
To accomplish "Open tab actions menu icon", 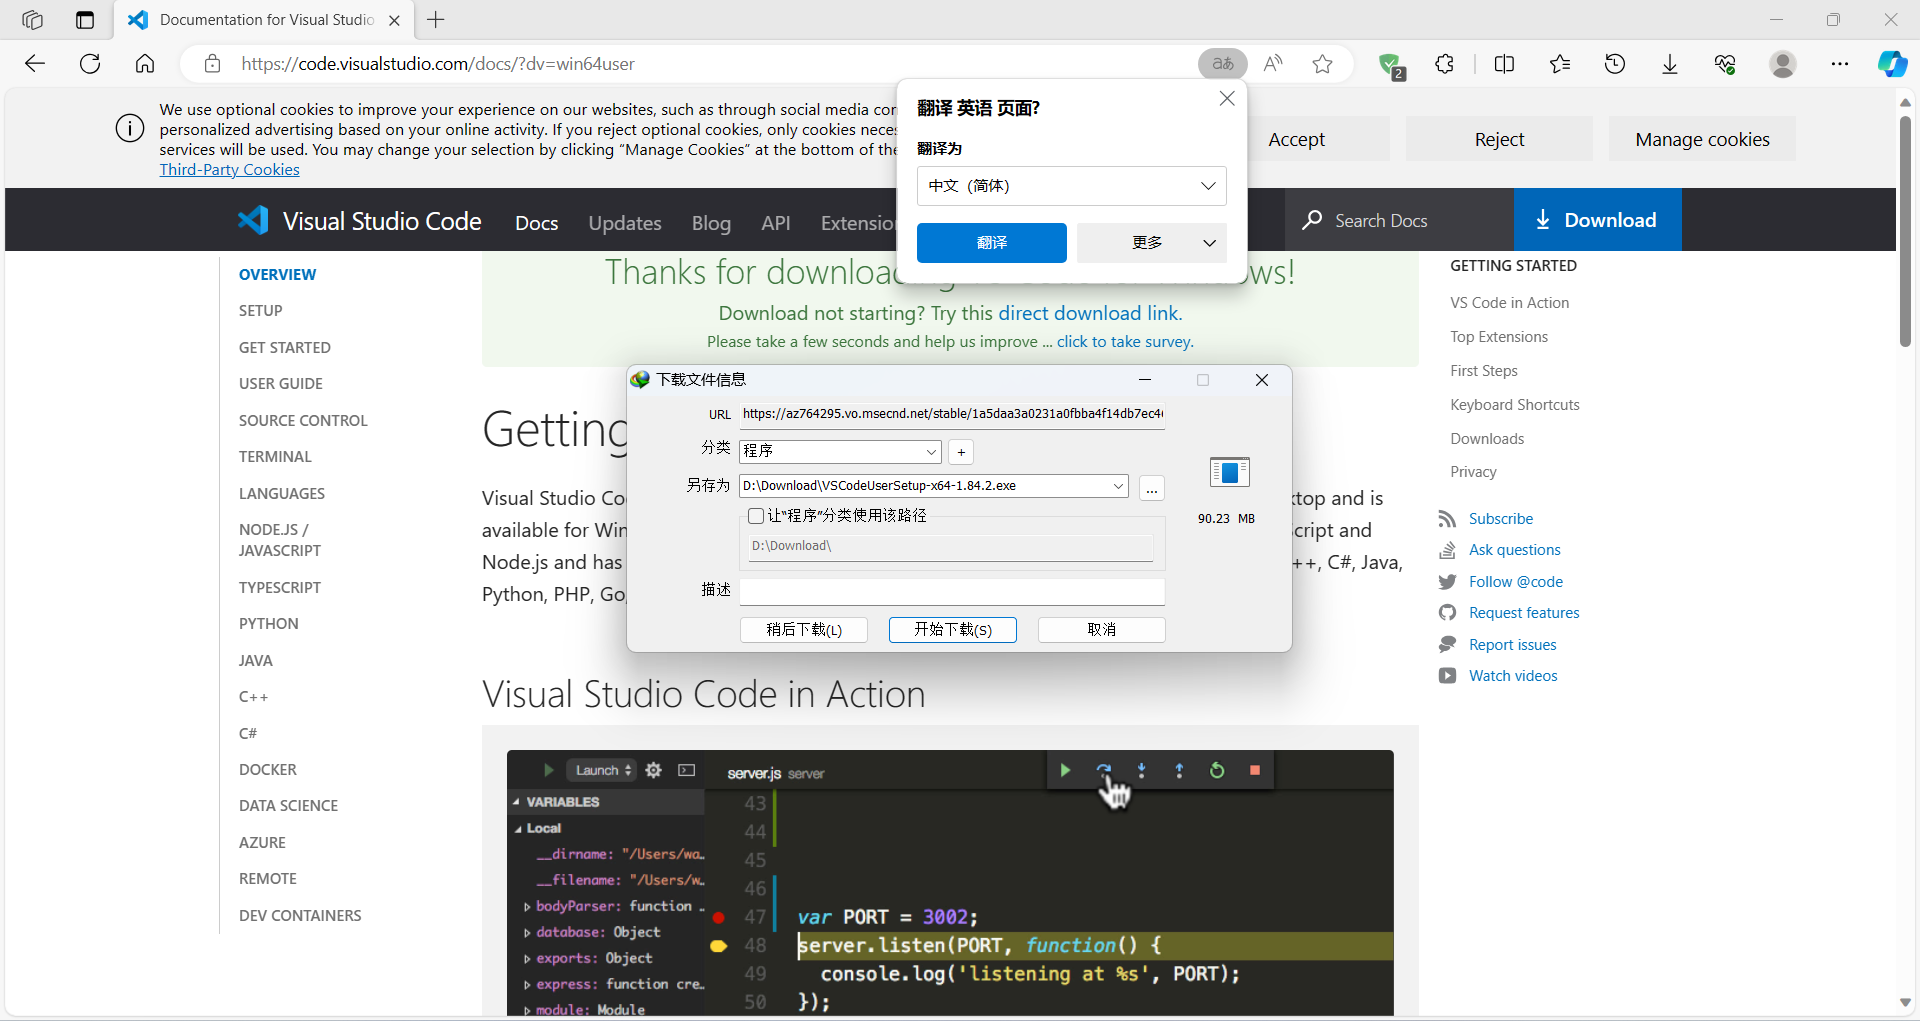I will 85,20.
